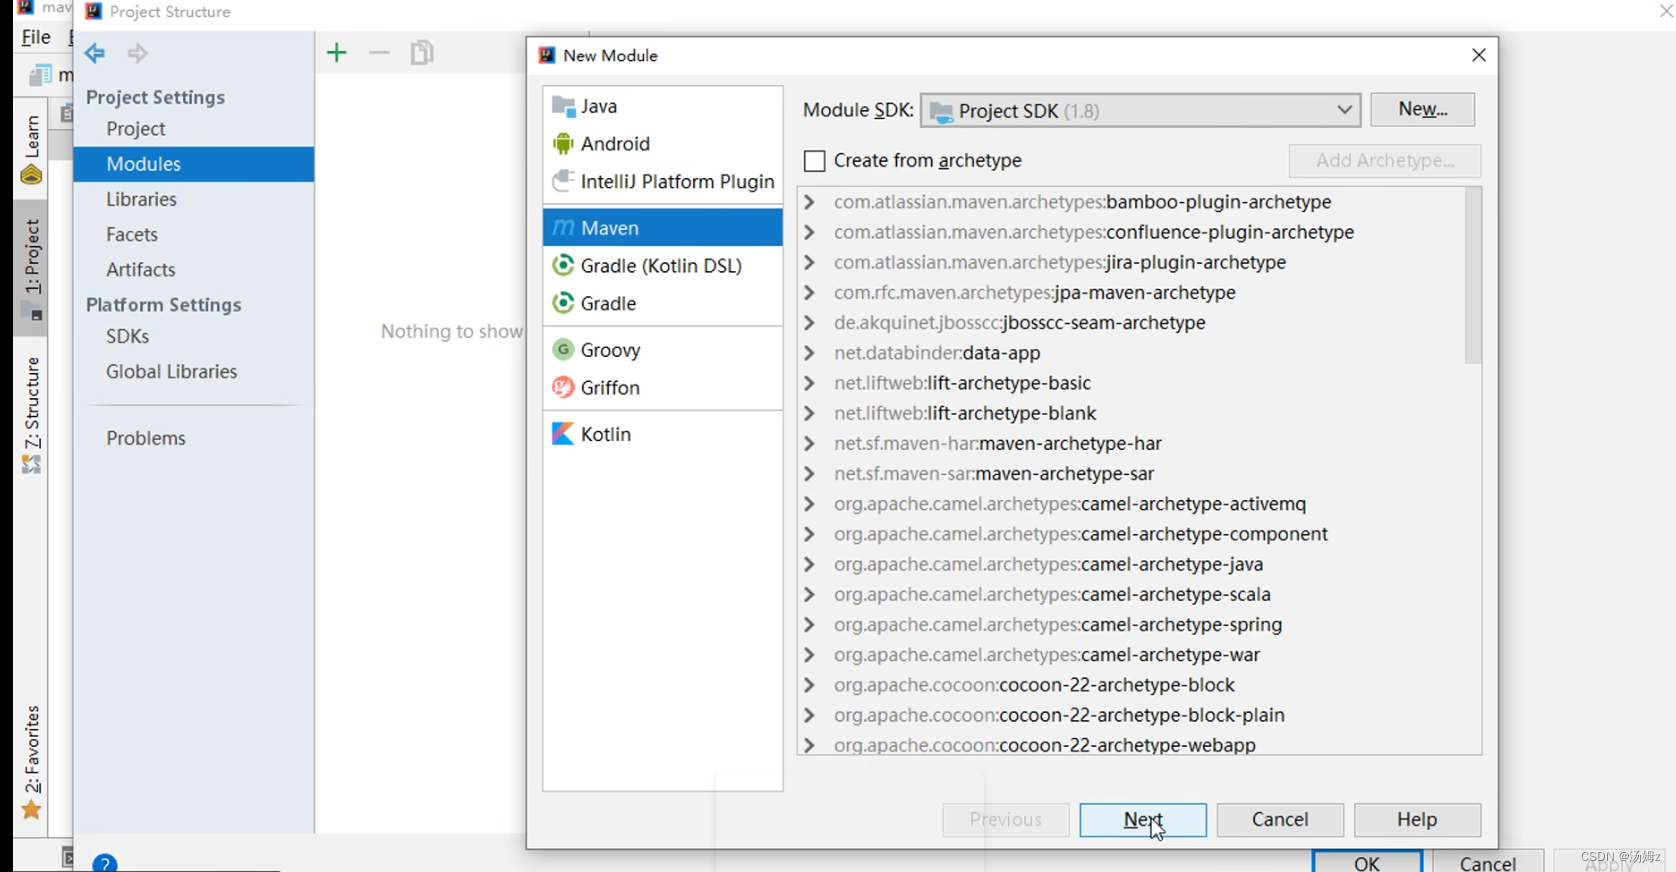Expand jira-plugin-archetype entry
The image size is (1676, 872).
pos(810,262)
